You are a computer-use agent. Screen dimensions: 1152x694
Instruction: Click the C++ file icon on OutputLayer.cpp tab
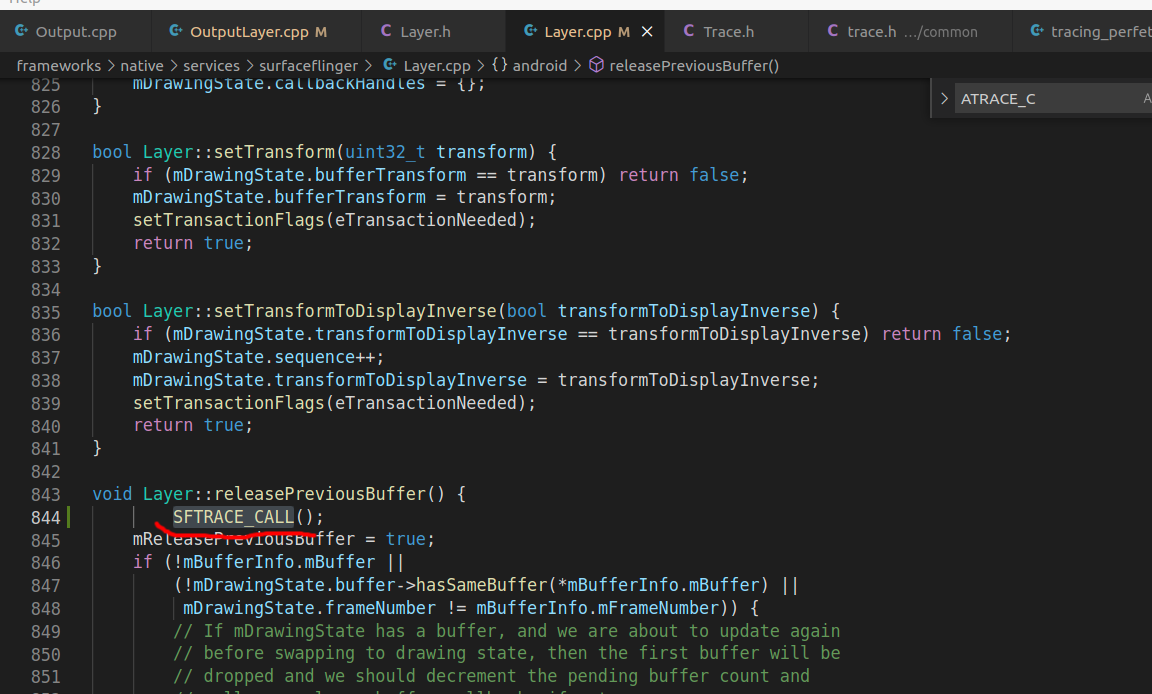pos(176,31)
